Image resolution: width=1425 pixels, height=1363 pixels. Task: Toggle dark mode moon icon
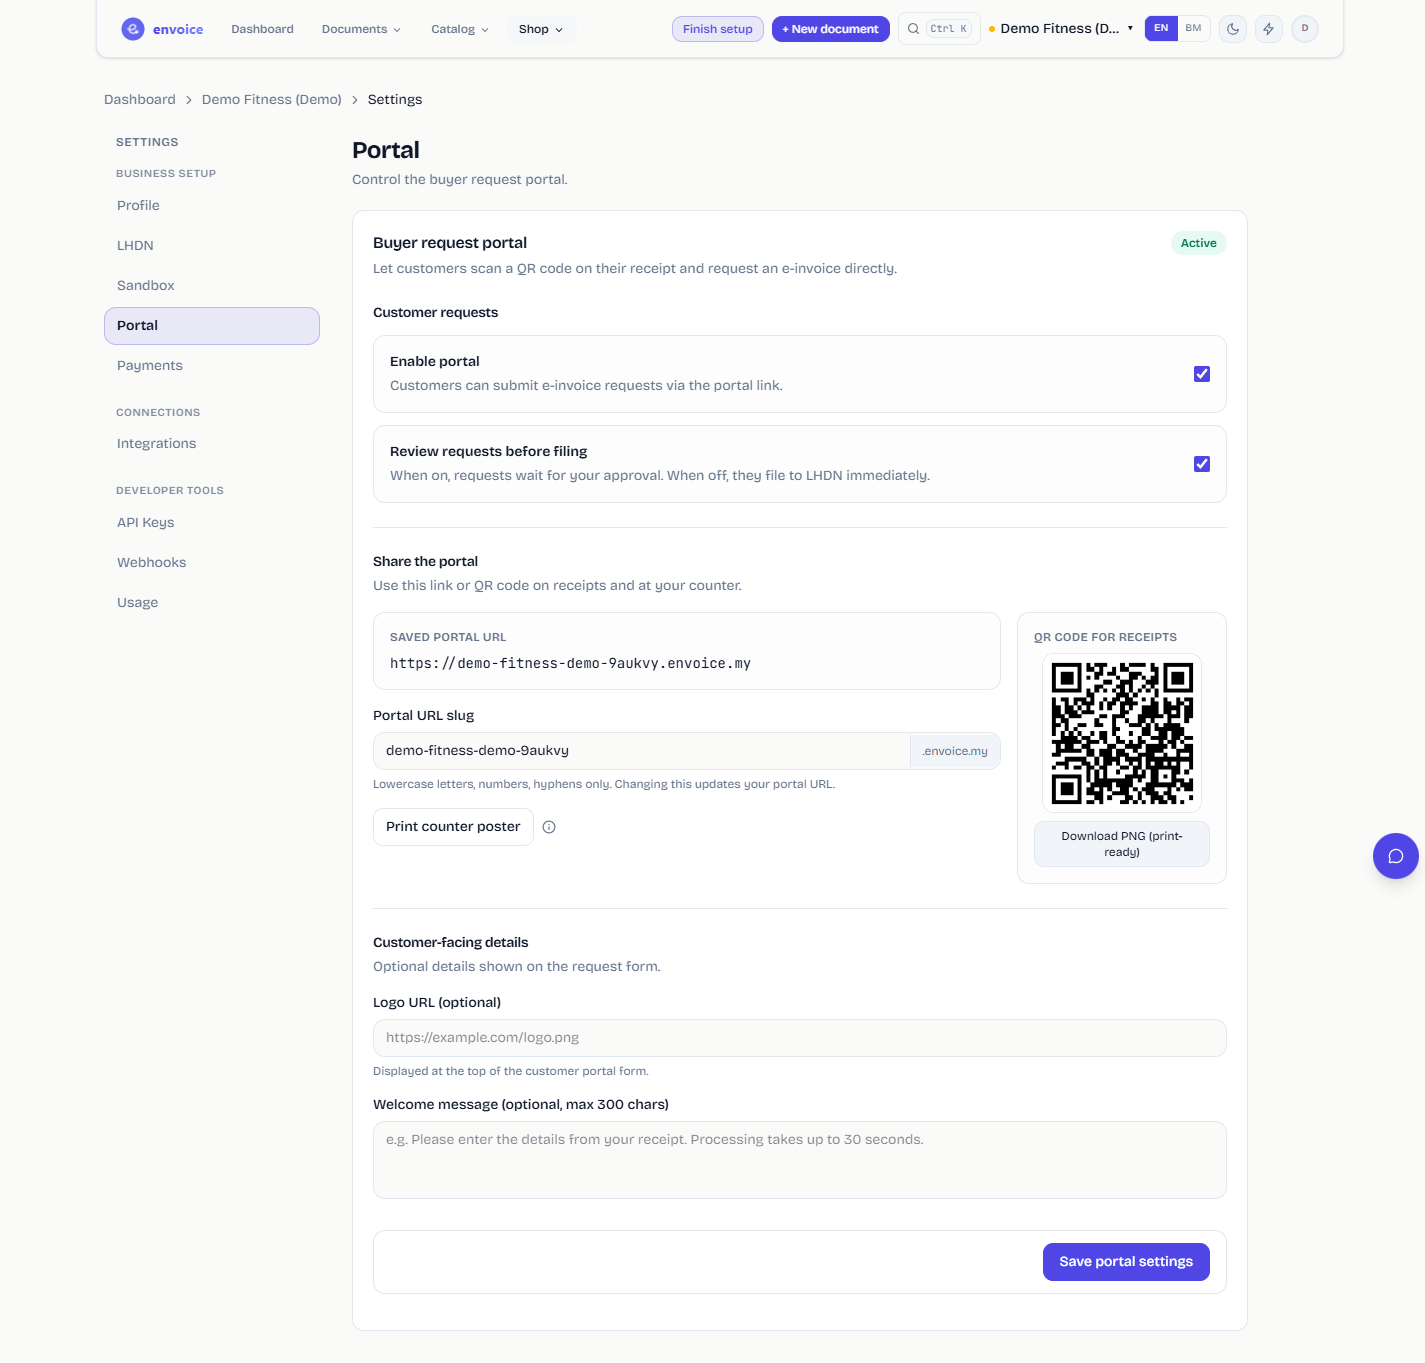pos(1233,29)
